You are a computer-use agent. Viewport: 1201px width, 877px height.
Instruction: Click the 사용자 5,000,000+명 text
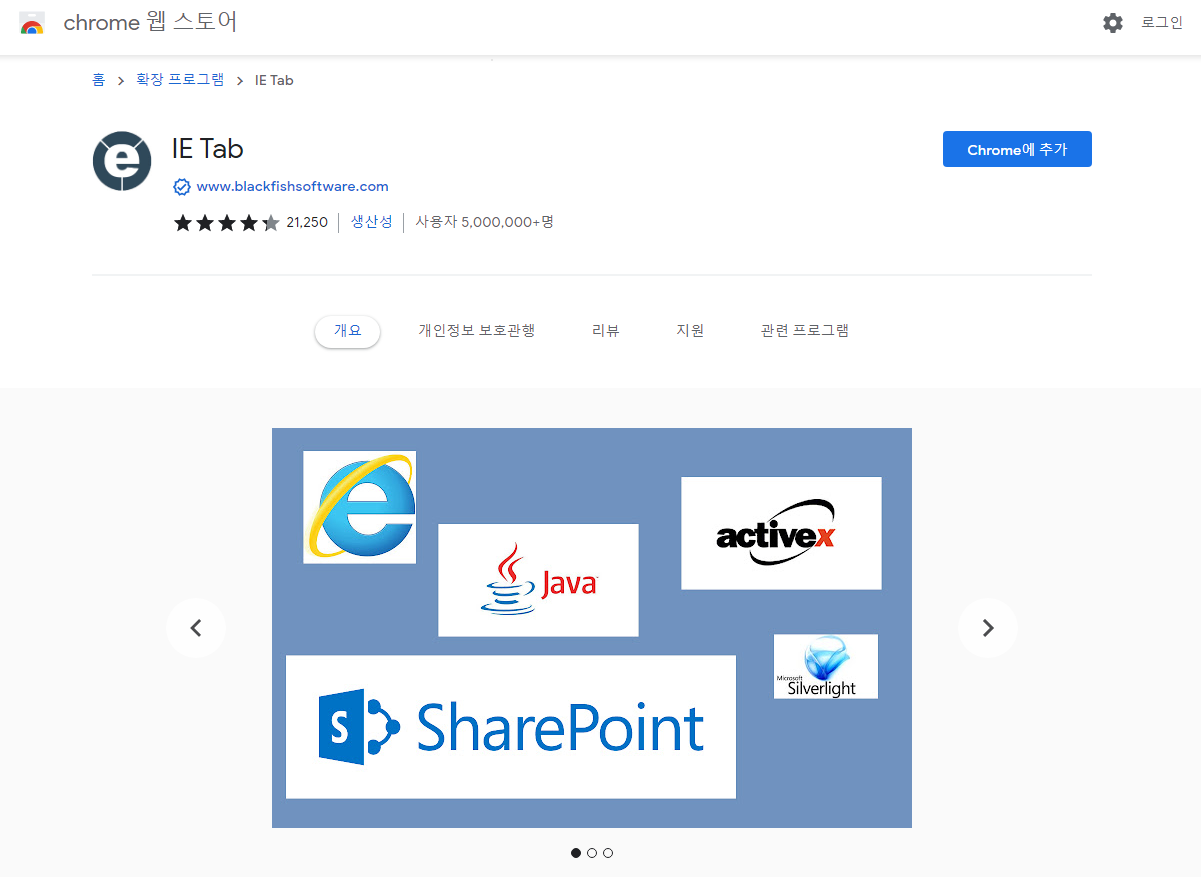485,222
